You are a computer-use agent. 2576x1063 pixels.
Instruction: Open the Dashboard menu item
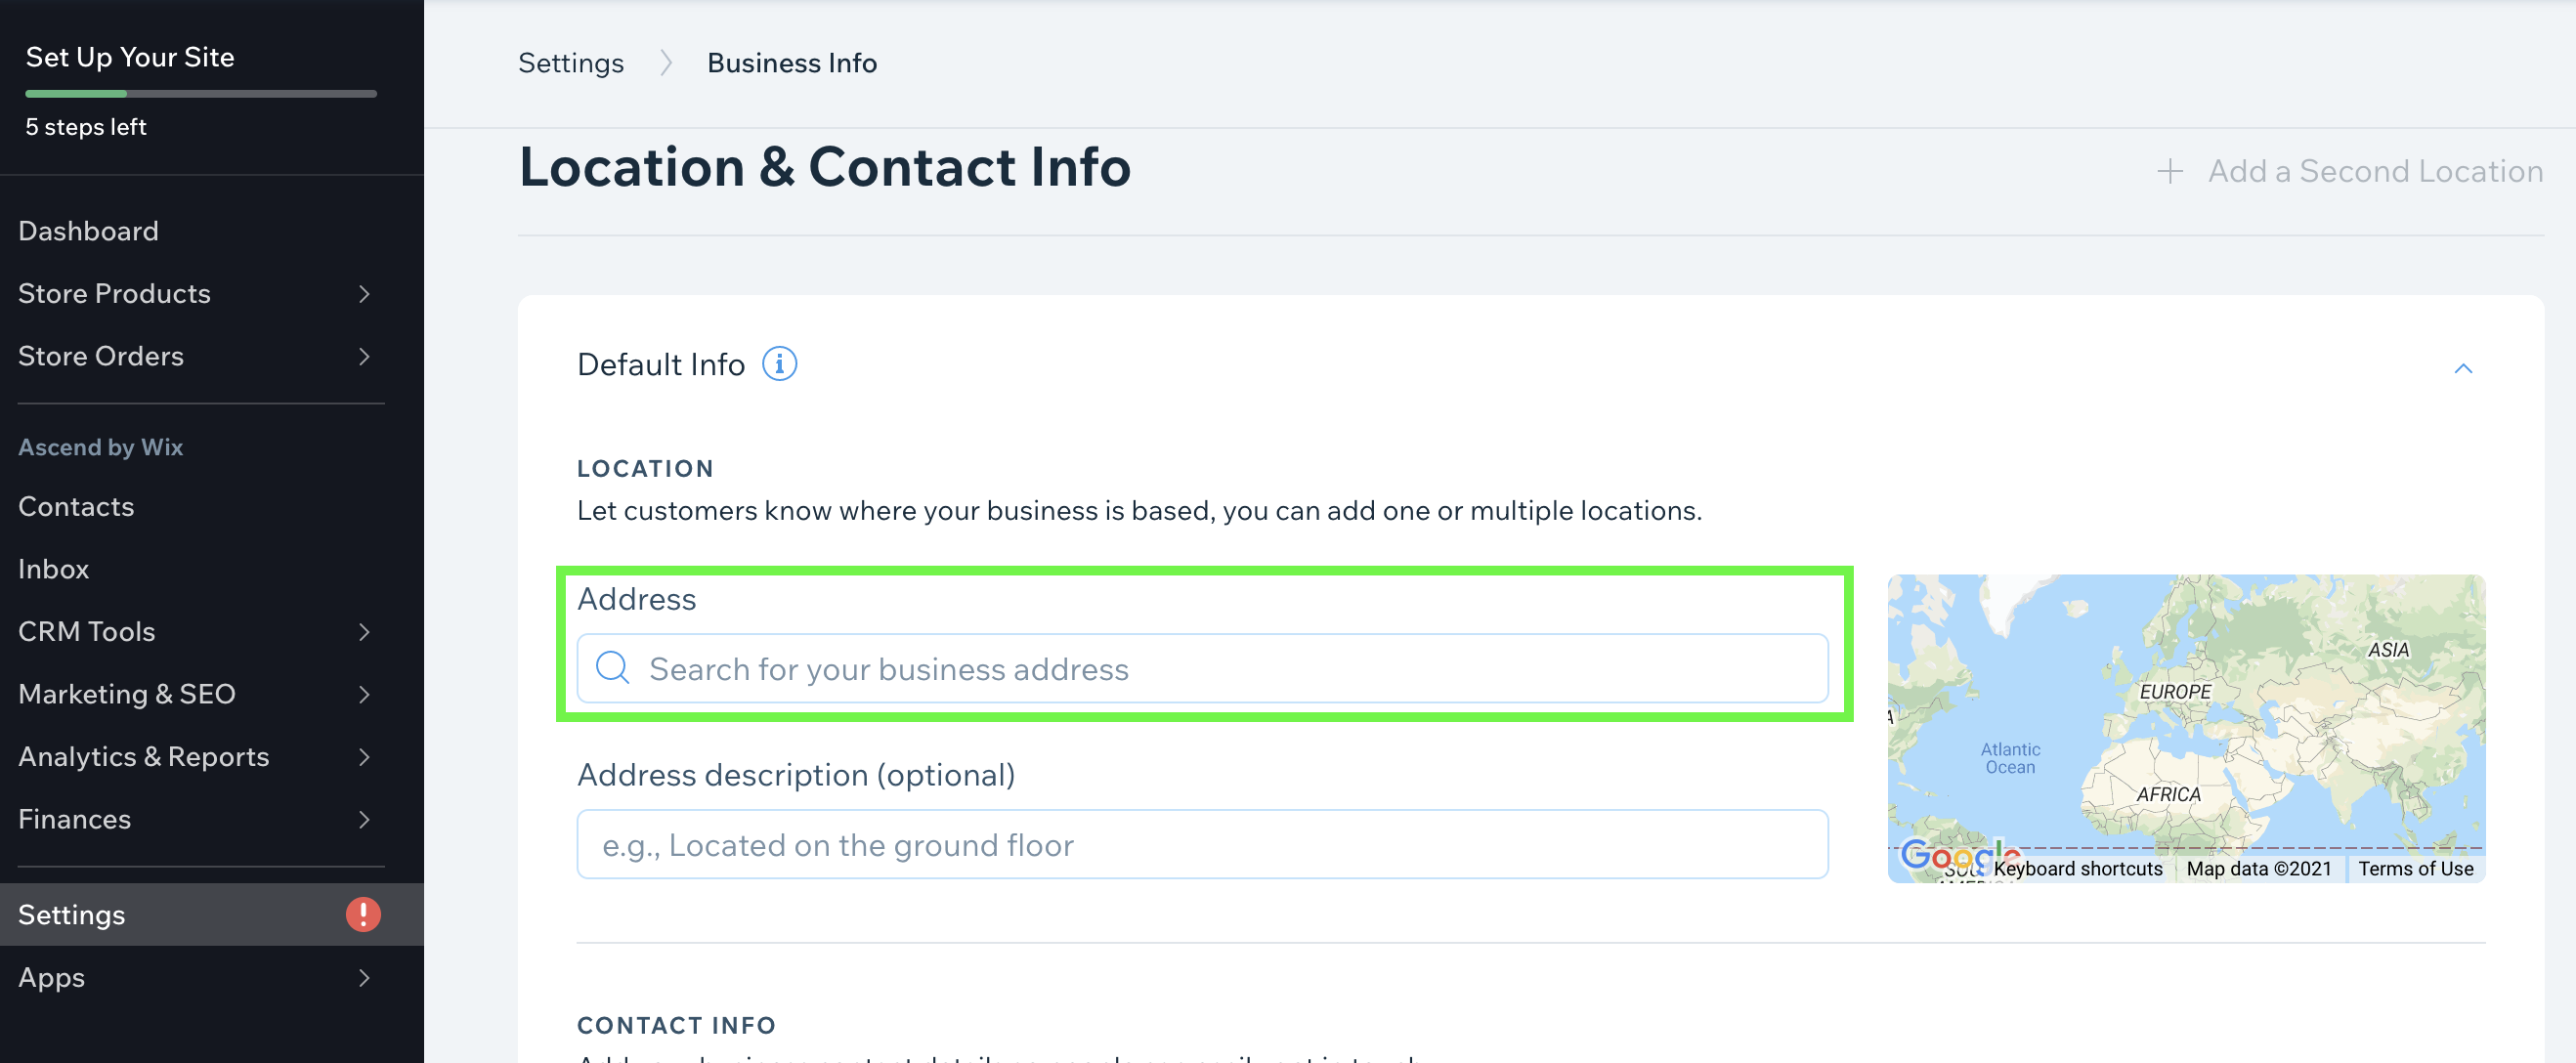[x=88, y=231]
